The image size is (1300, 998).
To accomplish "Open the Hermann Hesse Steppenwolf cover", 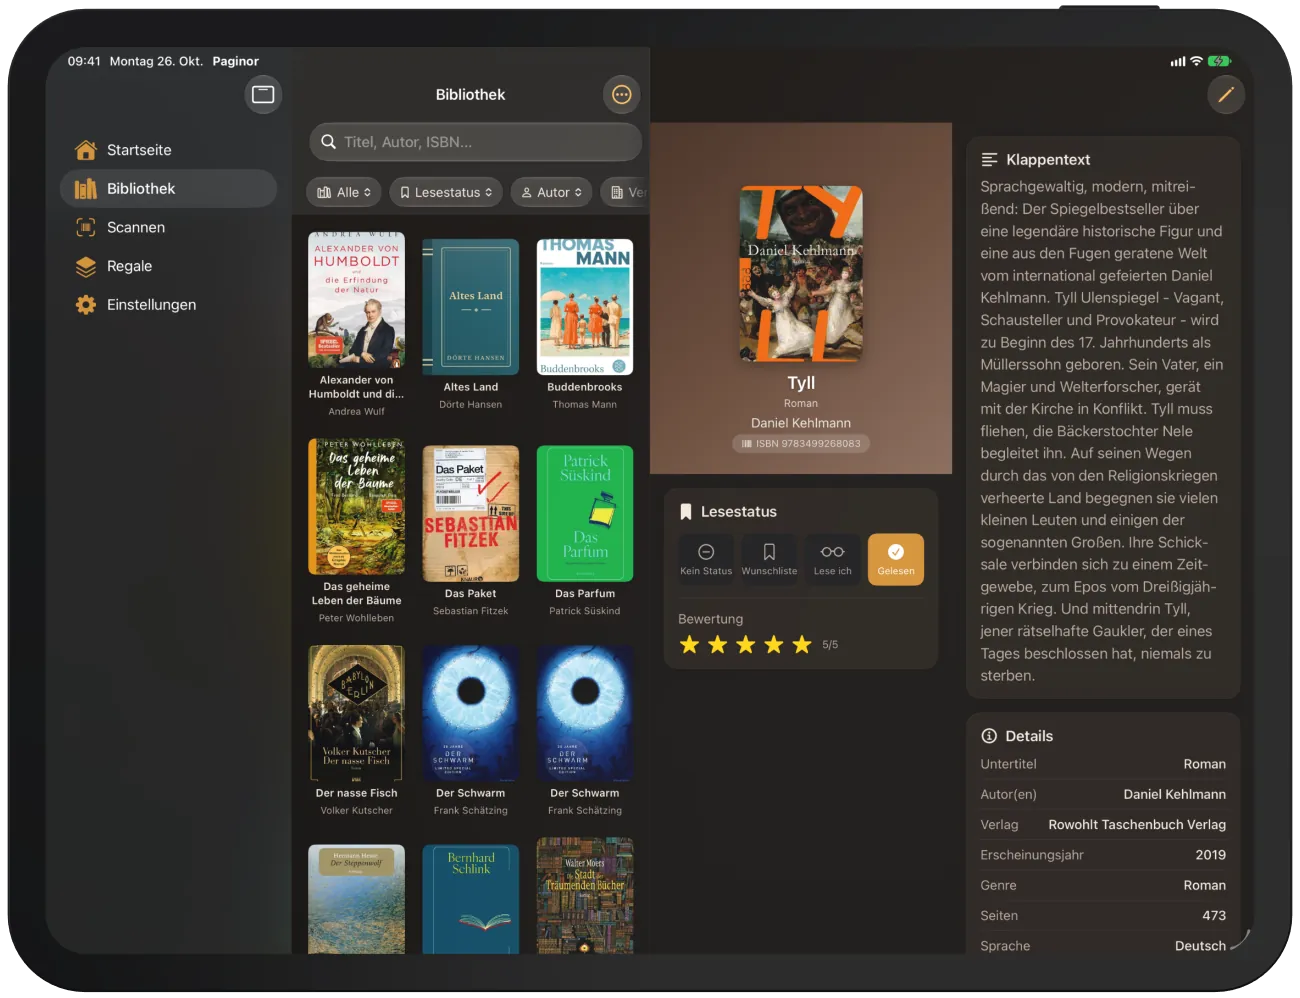I will pyautogui.click(x=357, y=899).
